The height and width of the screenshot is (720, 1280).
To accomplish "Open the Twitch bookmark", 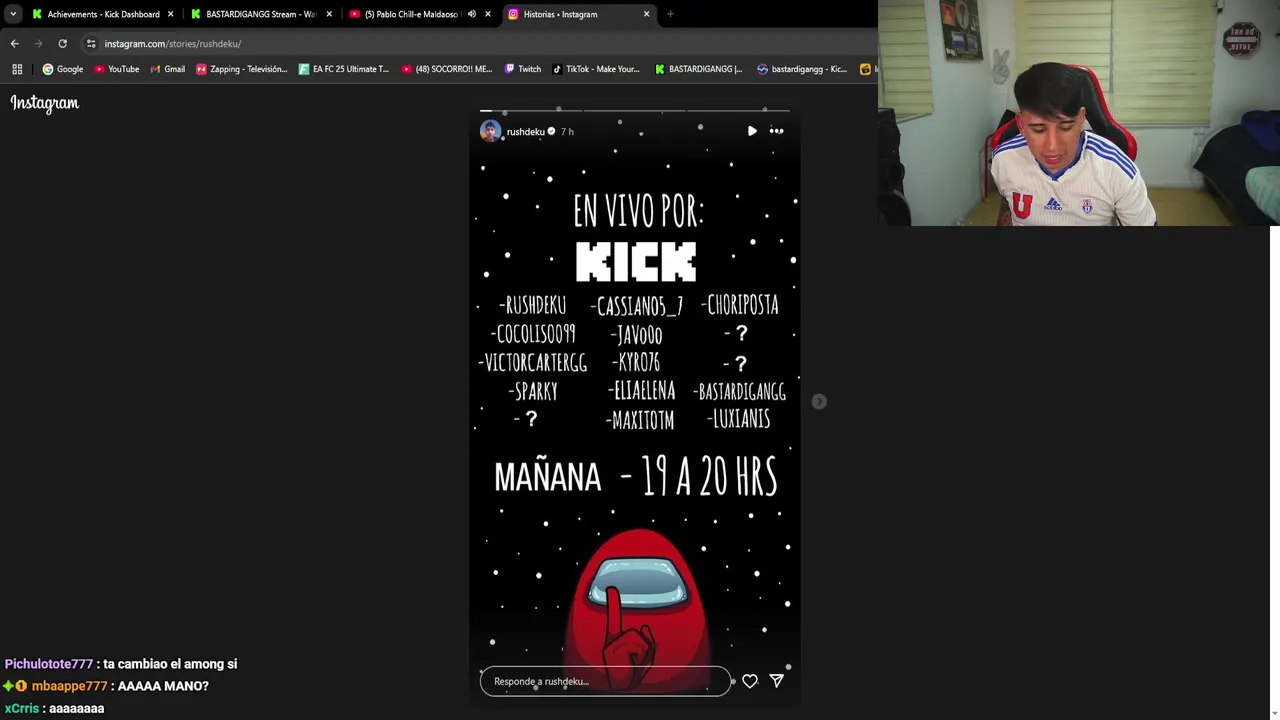I will pyautogui.click(x=522, y=69).
